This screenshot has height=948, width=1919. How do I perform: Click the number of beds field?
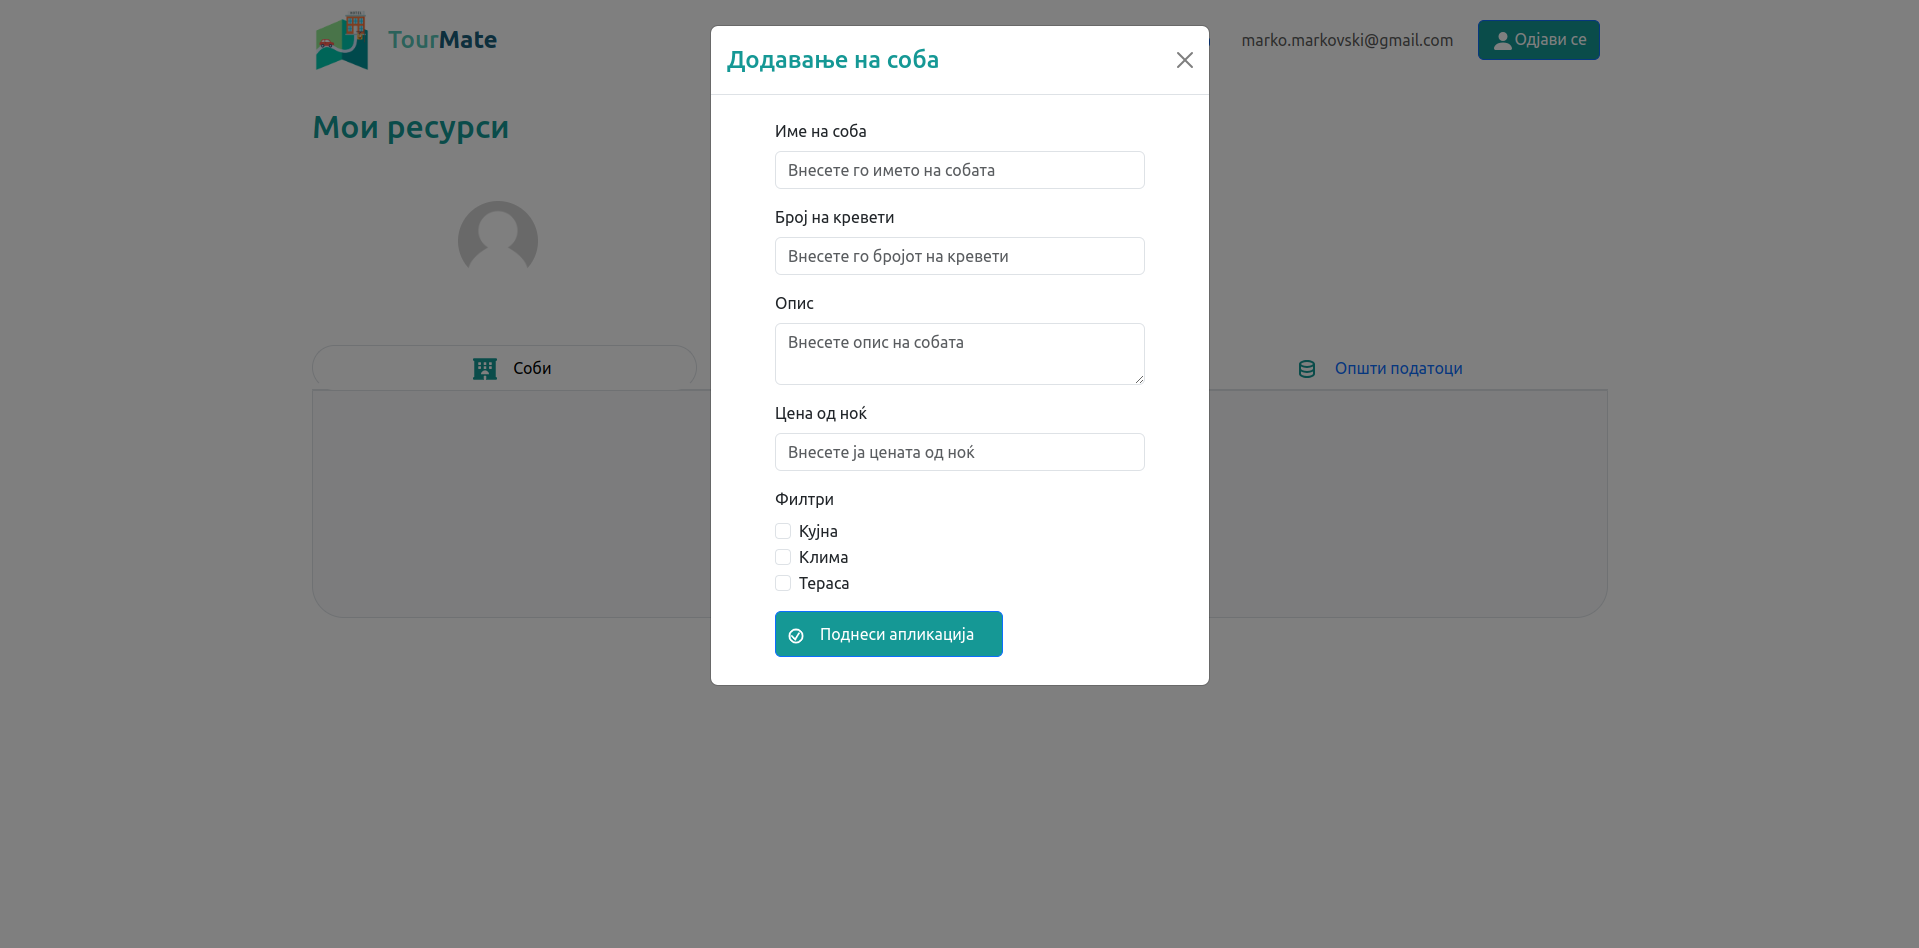959,256
